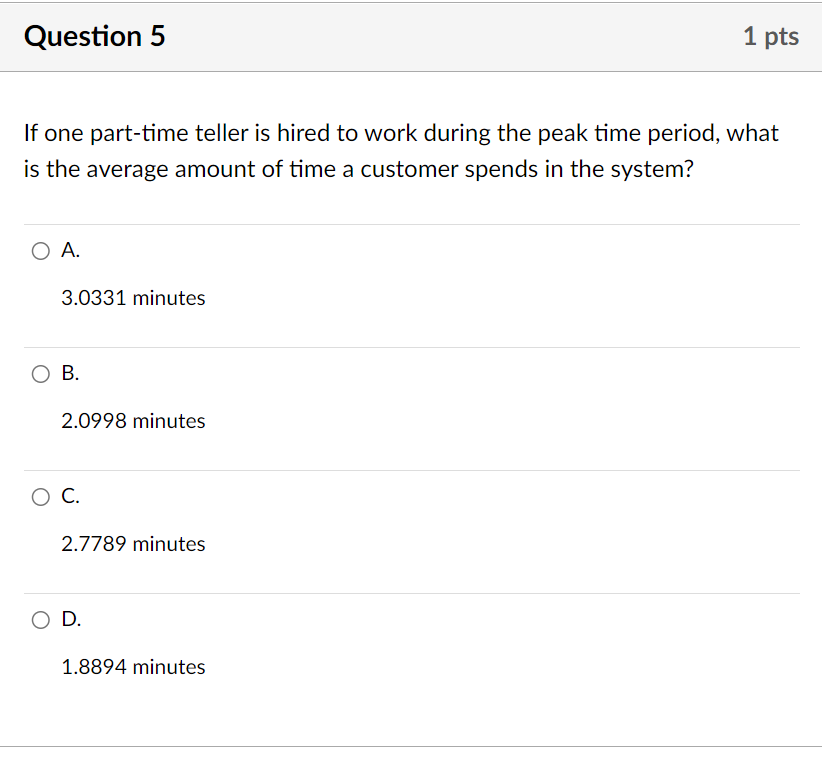Click the answer text 2.0998 minutes
822x760 pixels.
[133, 421]
